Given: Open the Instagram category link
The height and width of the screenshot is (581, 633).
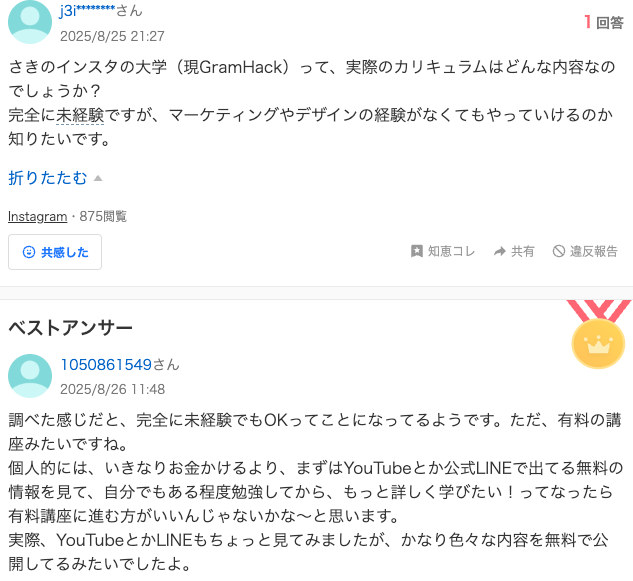Looking at the screenshot, I should coord(38,216).
